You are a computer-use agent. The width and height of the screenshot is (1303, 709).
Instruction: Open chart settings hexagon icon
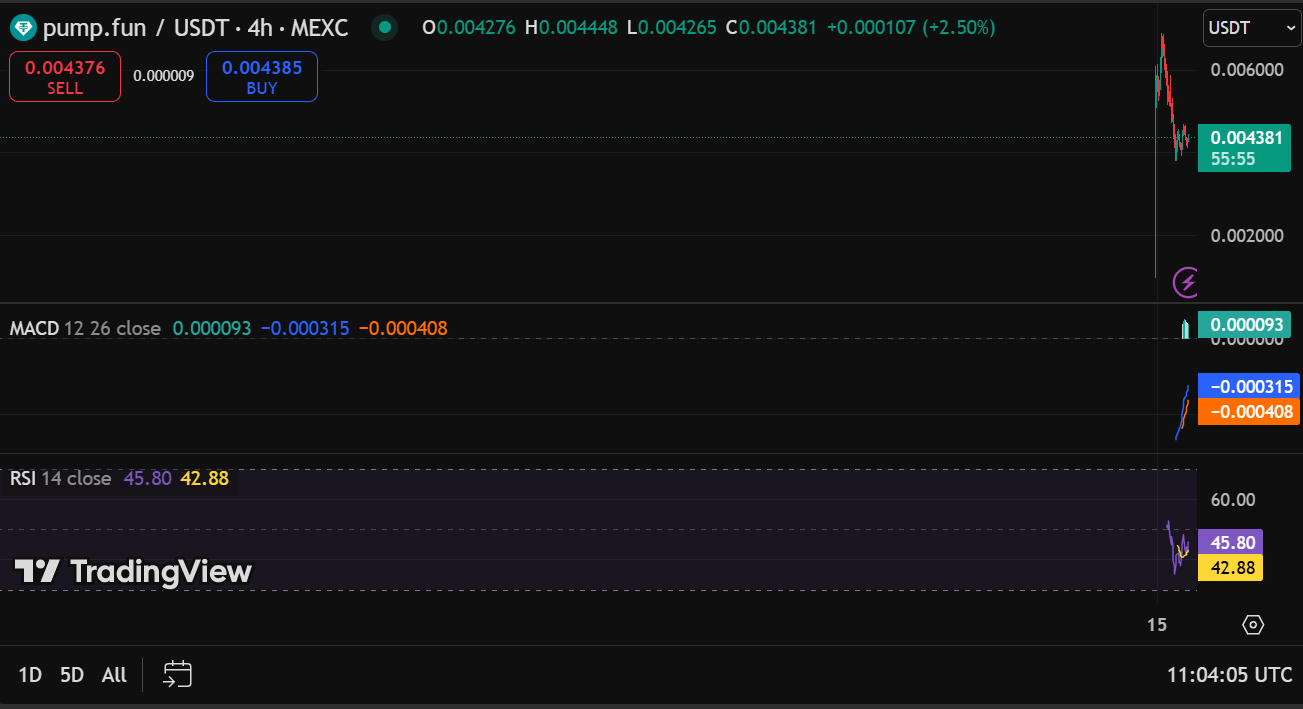(x=1253, y=625)
